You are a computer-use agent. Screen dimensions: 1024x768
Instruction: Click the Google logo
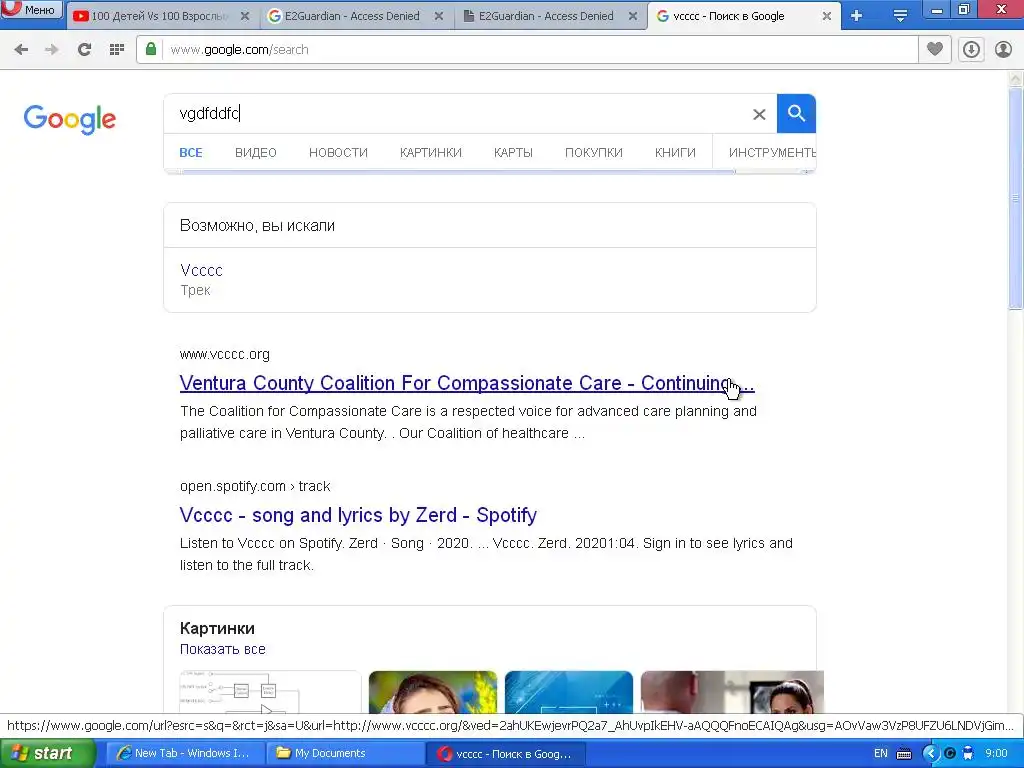70,120
